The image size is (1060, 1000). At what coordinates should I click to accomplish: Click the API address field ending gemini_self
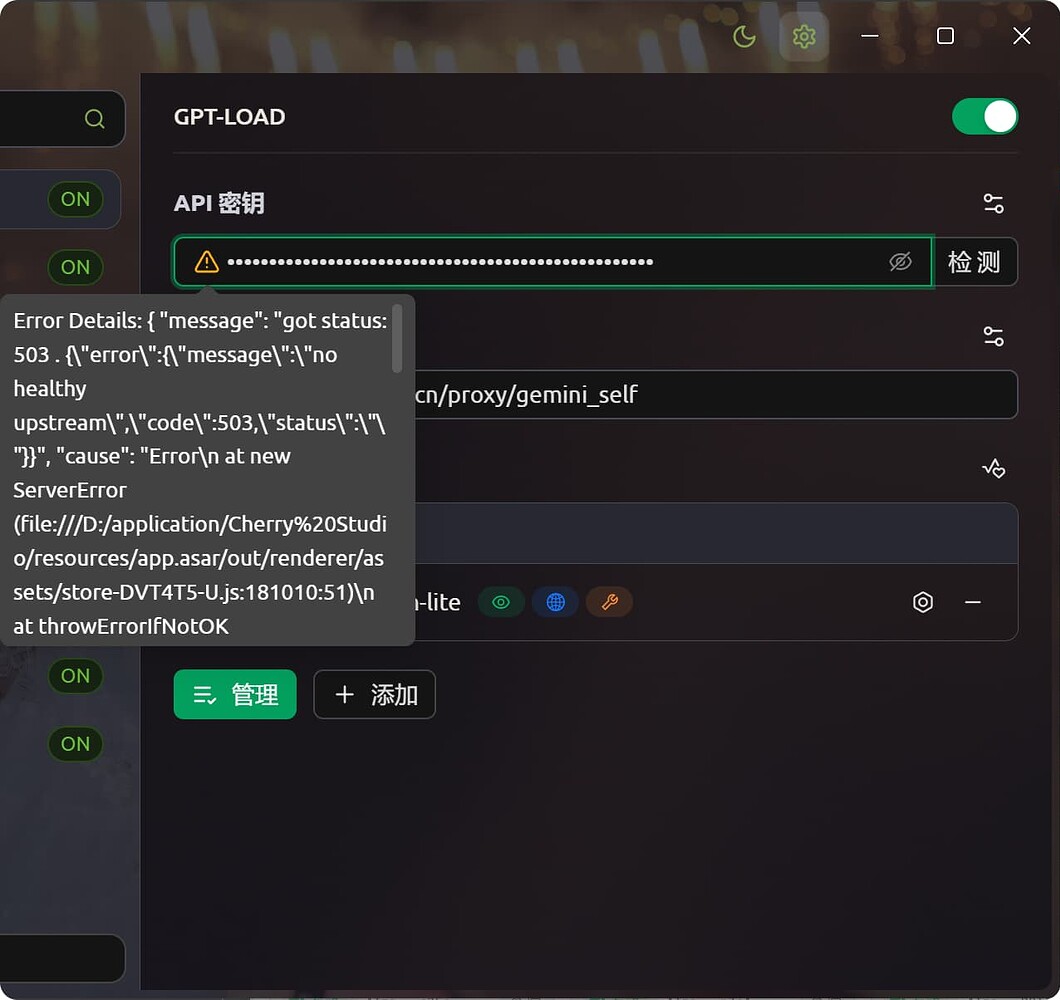click(715, 394)
